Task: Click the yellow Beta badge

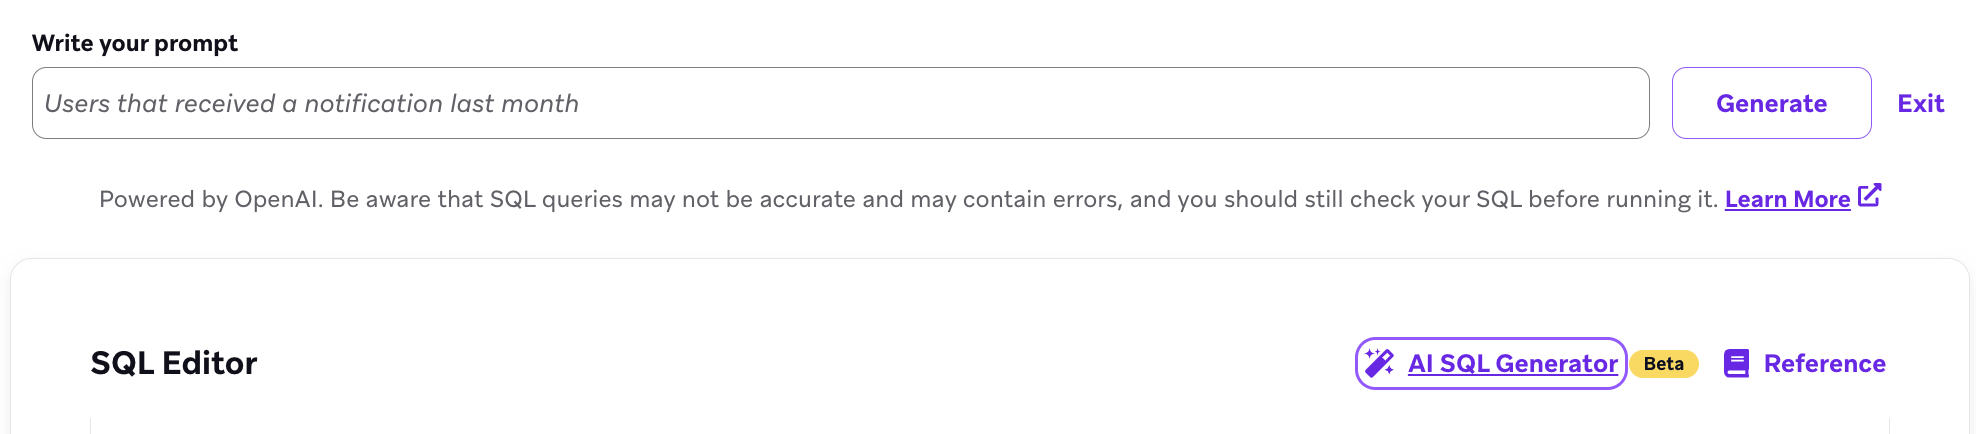Action: [1664, 364]
